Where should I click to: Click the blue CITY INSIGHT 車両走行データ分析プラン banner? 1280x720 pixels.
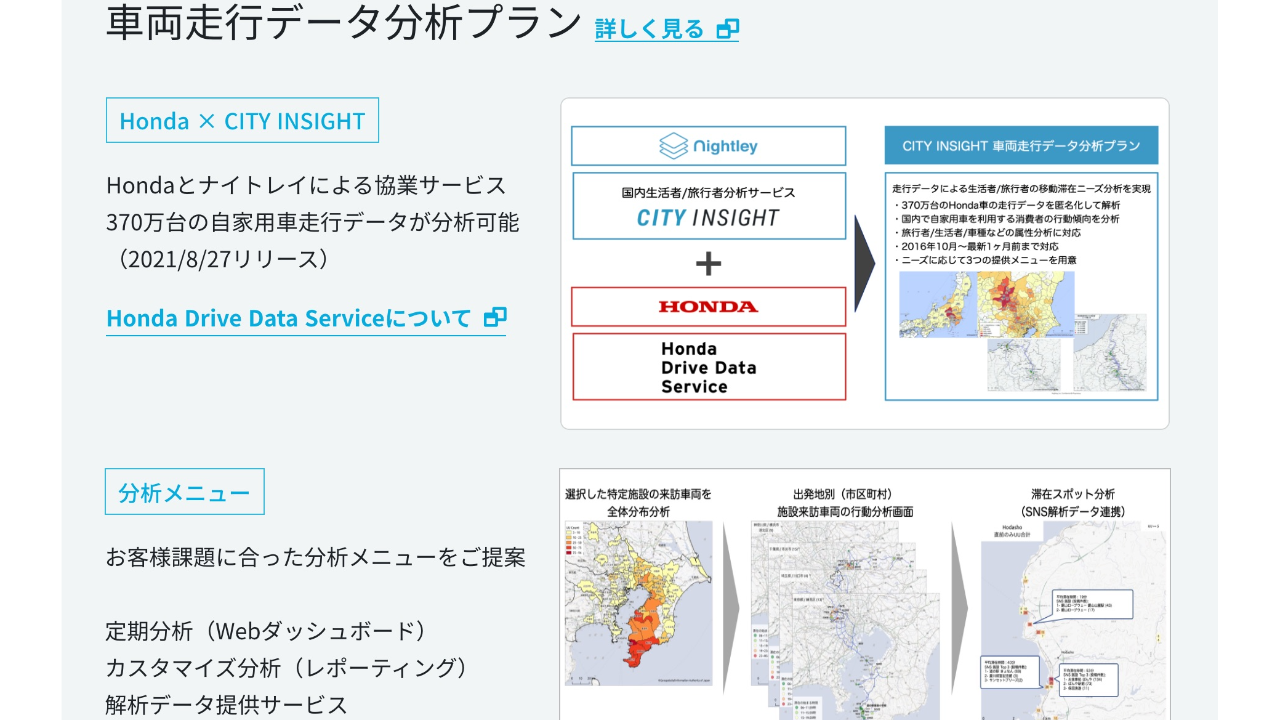pyautogui.click(x=1021, y=146)
